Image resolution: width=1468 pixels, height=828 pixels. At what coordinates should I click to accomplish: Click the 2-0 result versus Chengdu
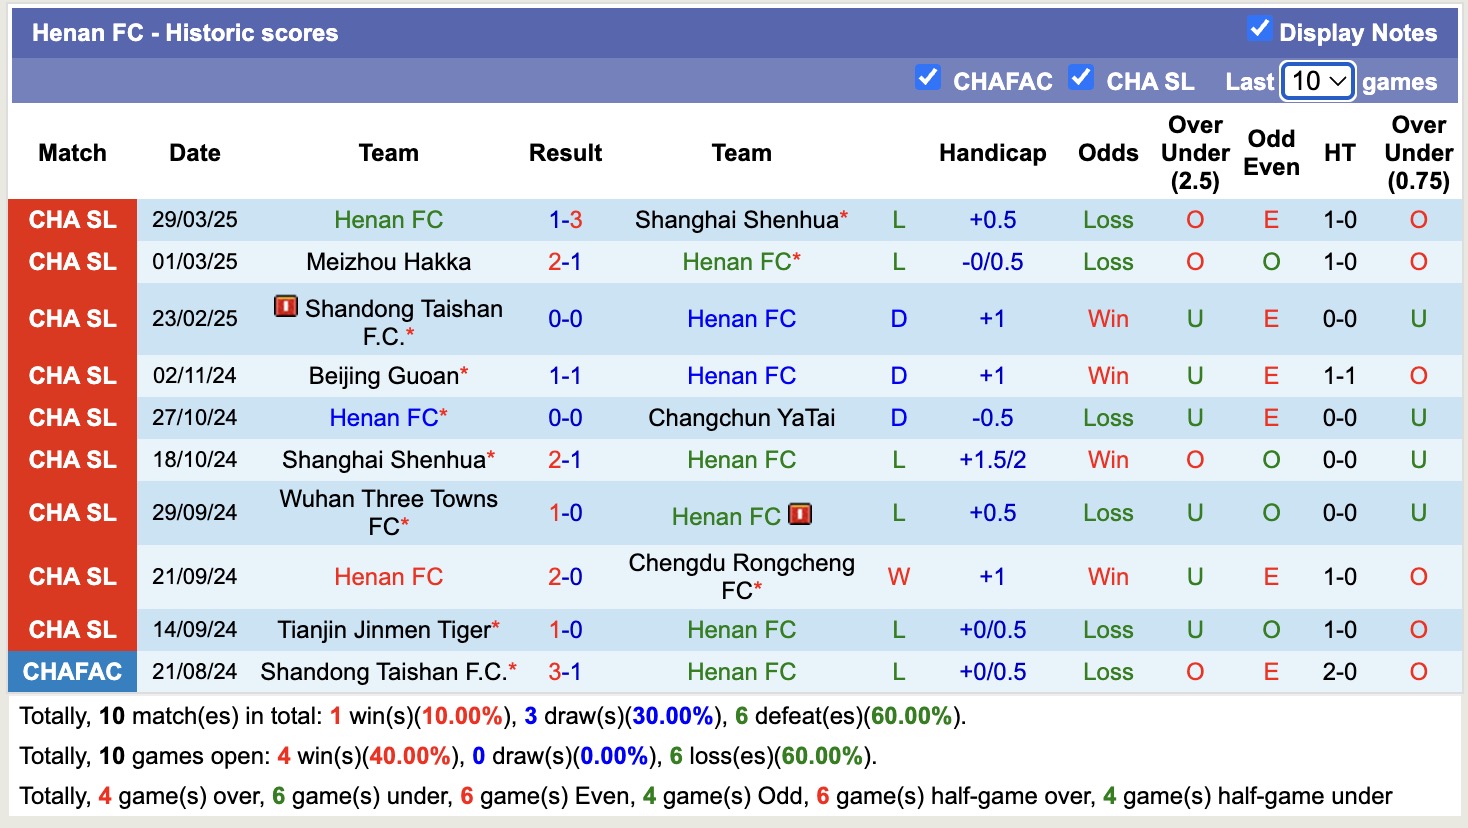pos(565,577)
